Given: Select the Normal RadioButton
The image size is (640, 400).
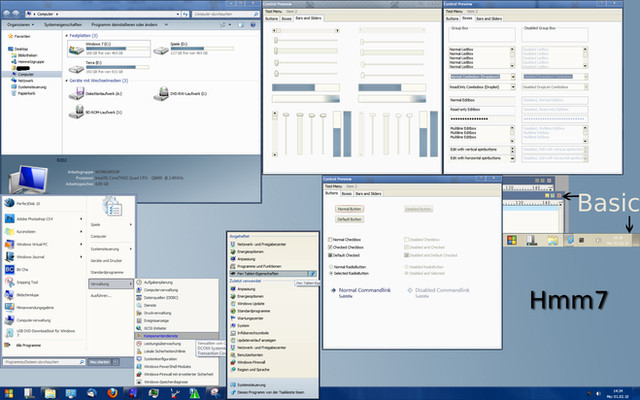Looking at the screenshot, I should tap(331, 267).
